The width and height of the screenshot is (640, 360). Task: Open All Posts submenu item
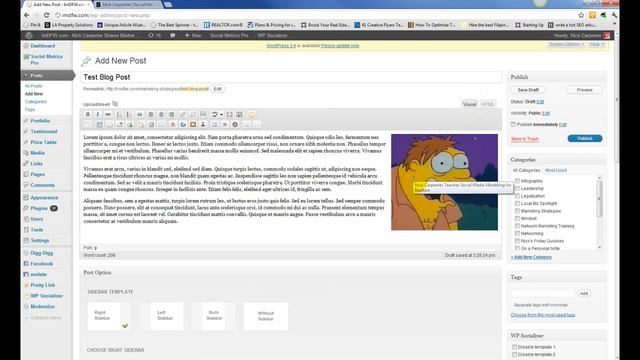[33, 86]
